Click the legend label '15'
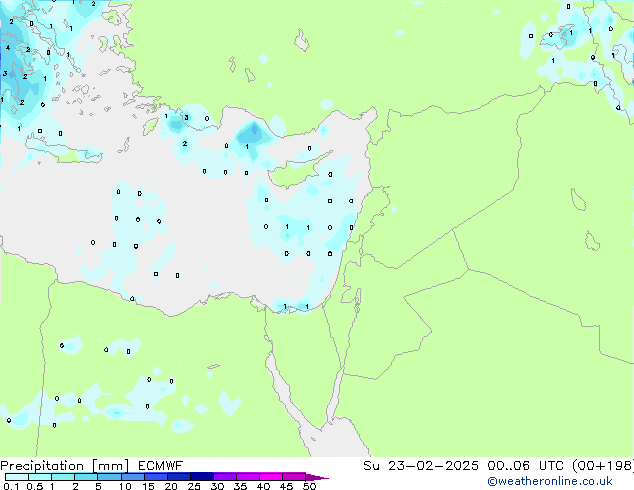The image size is (634, 490). pyautogui.click(x=148, y=486)
